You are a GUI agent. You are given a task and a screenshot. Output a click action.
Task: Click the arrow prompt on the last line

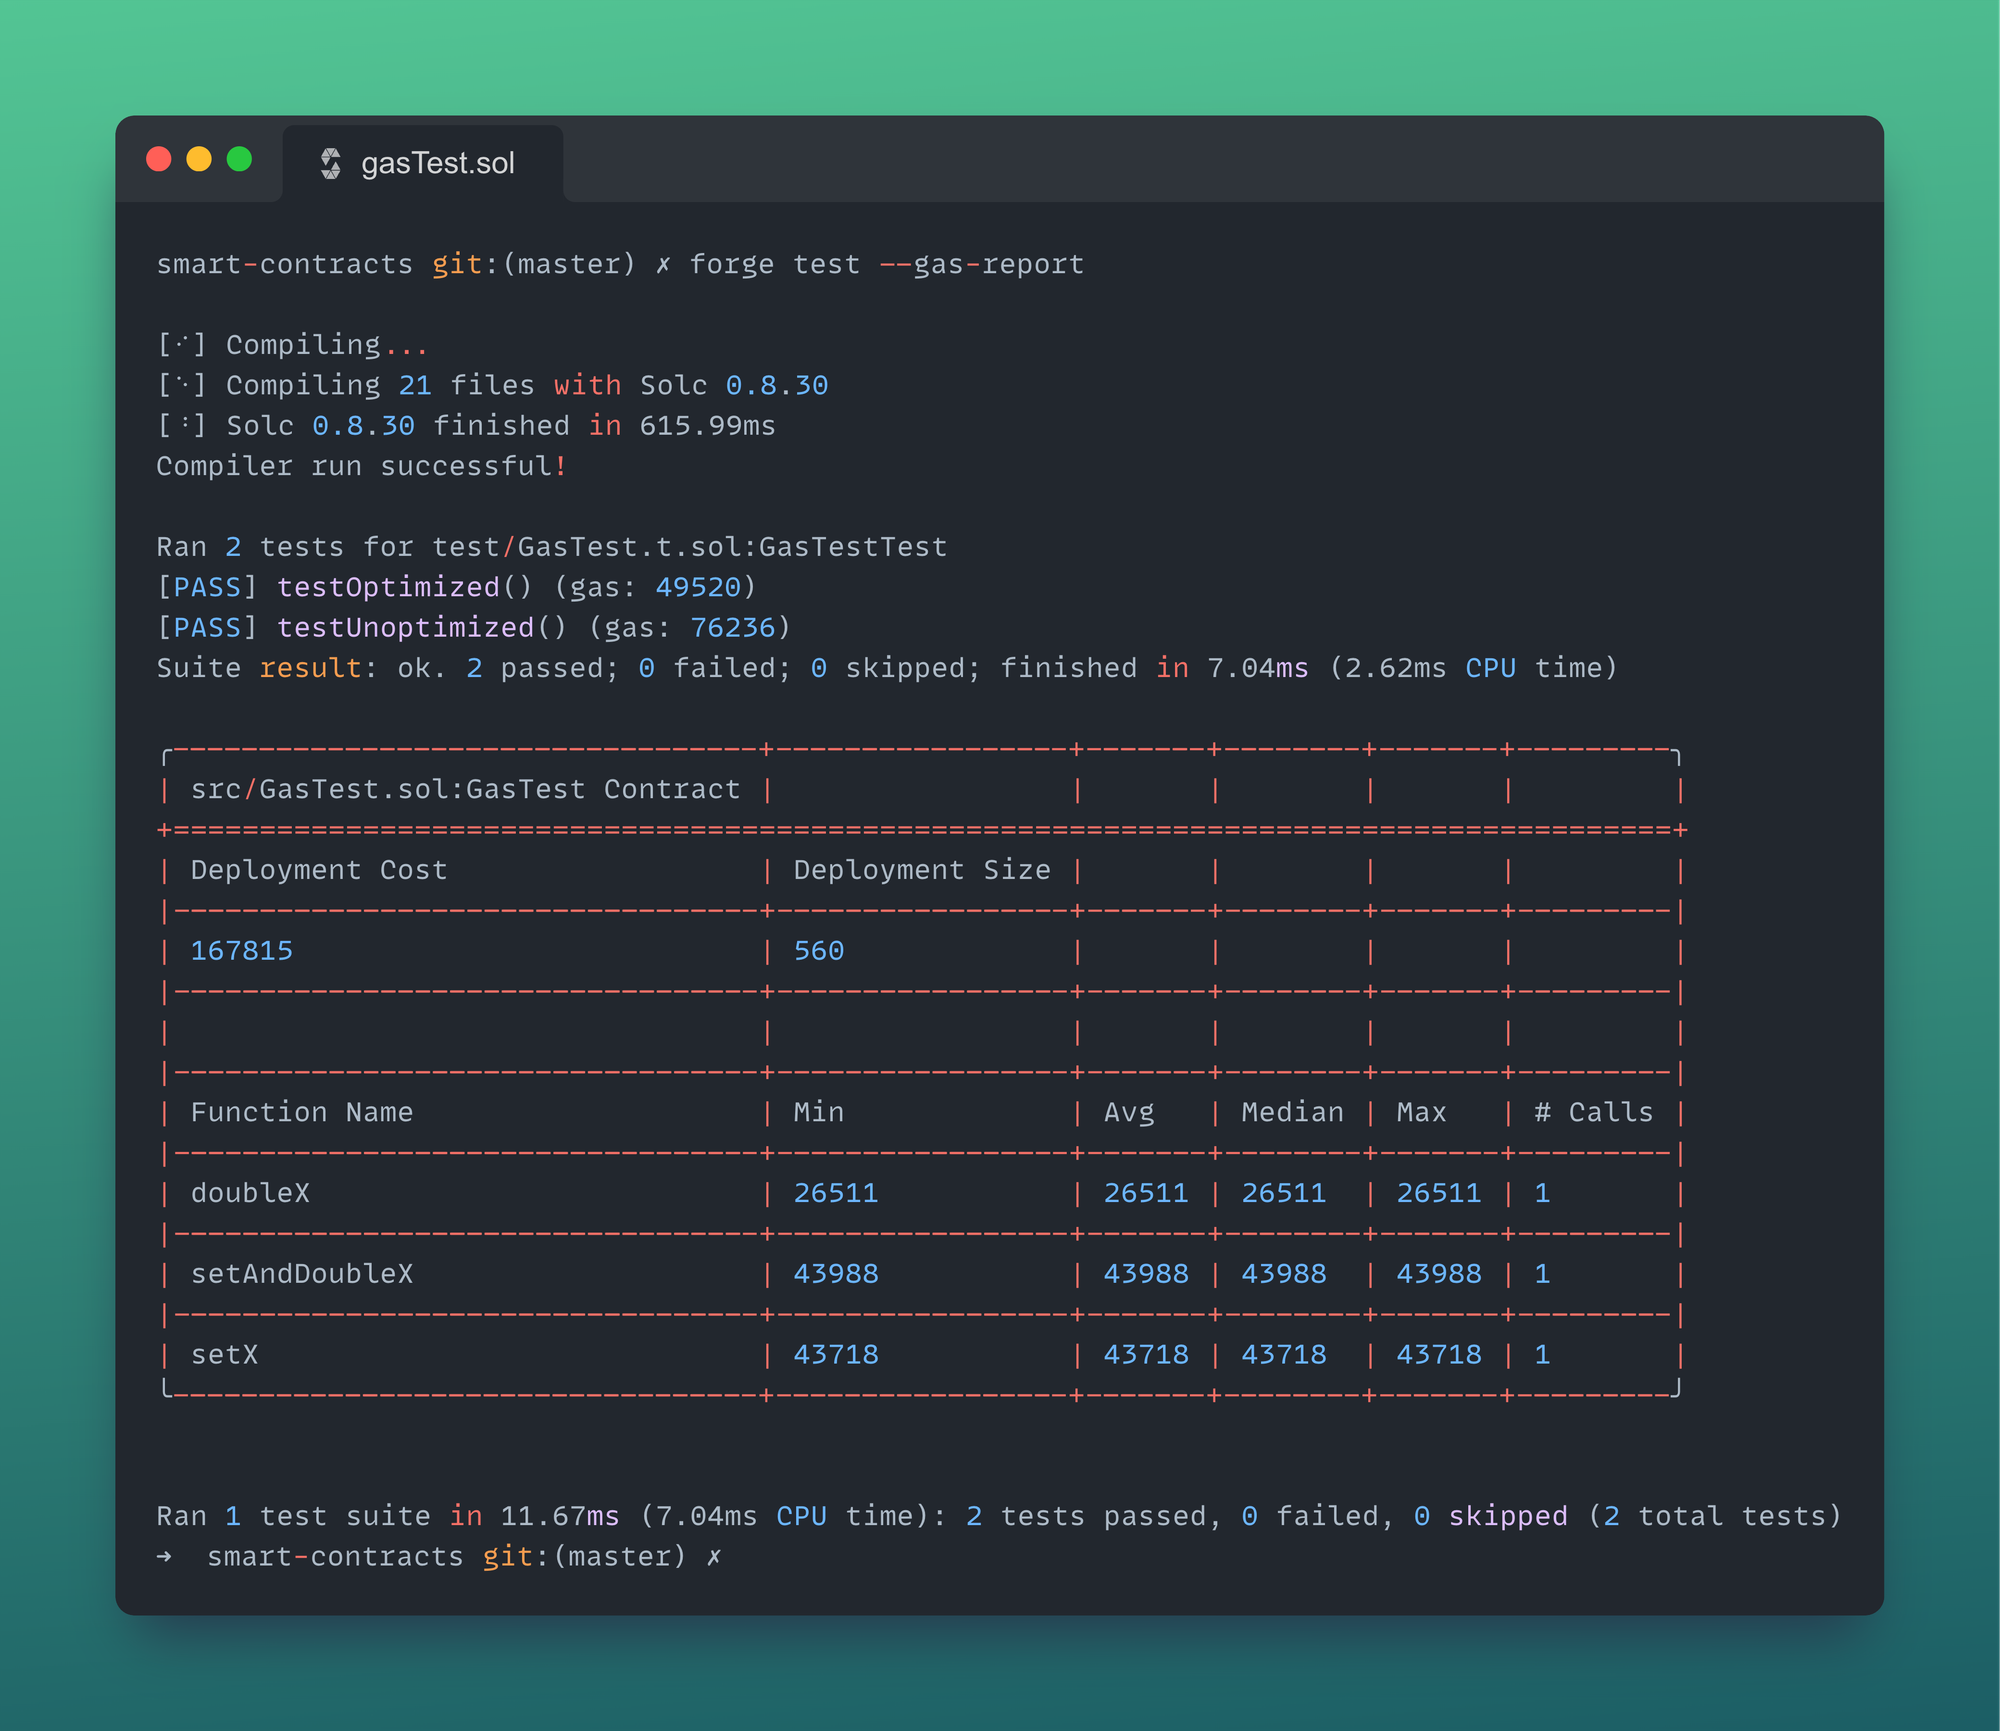pyautogui.click(x=163, y=1556)
